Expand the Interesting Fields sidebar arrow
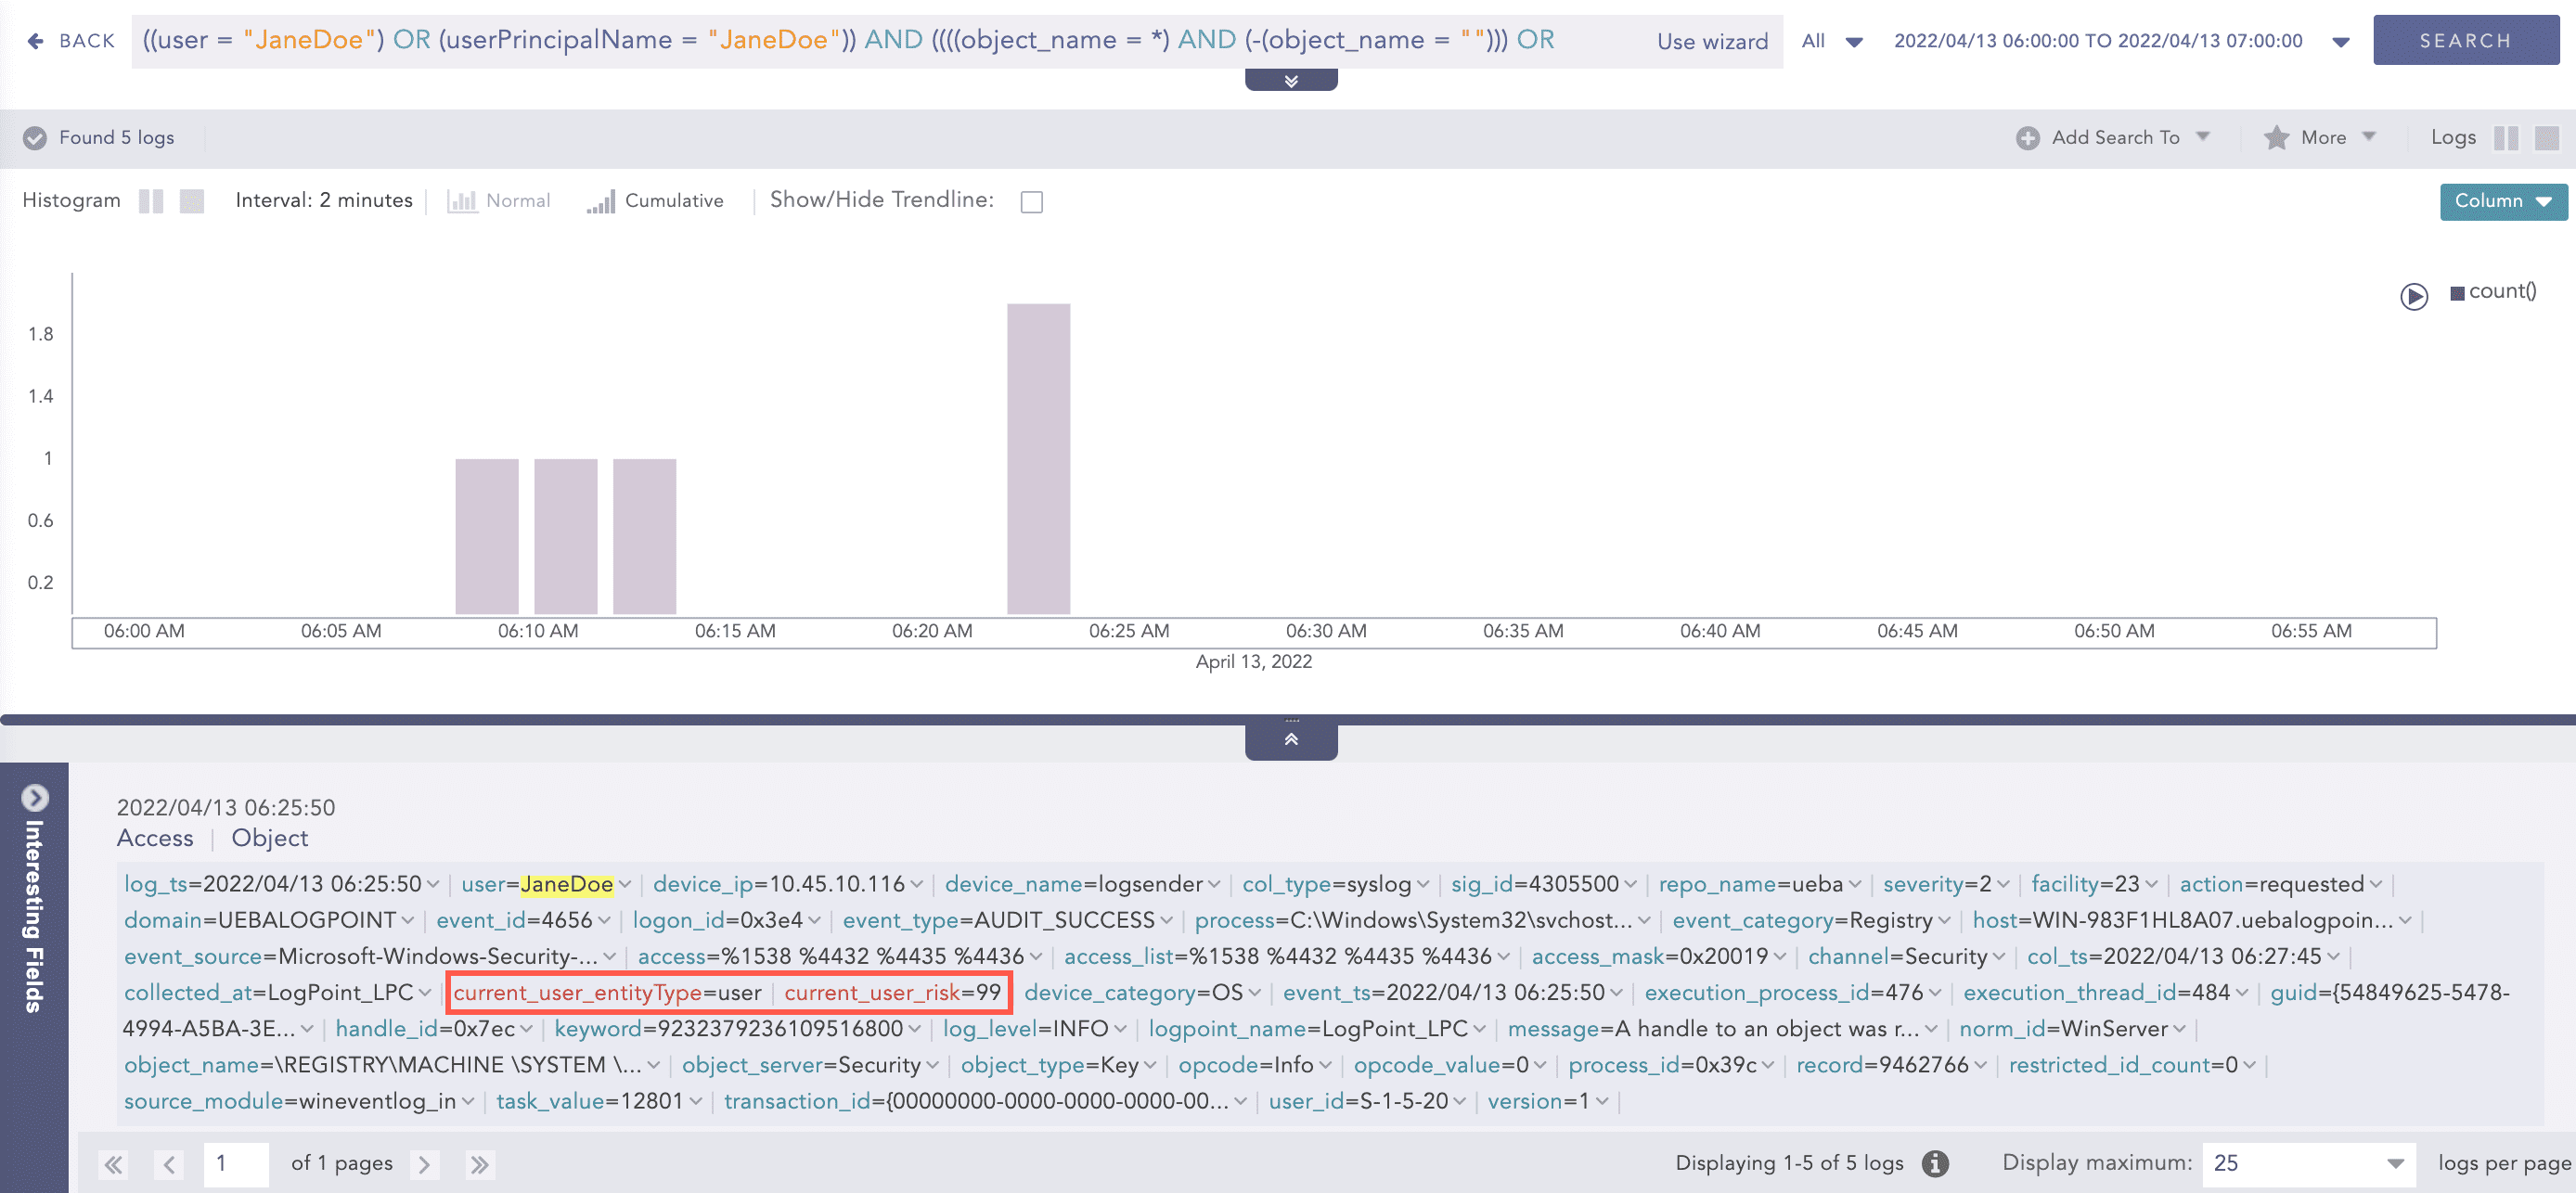2576x1193 pixels. (35, 797)
